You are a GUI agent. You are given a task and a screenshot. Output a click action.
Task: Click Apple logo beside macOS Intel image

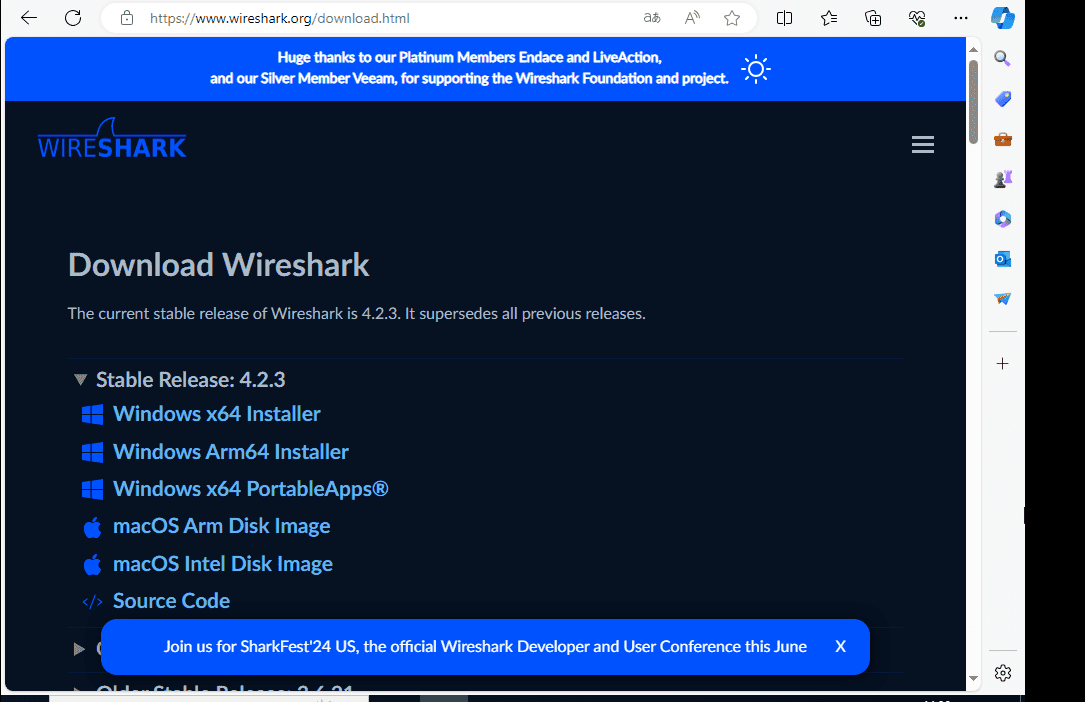coord(92,564)
